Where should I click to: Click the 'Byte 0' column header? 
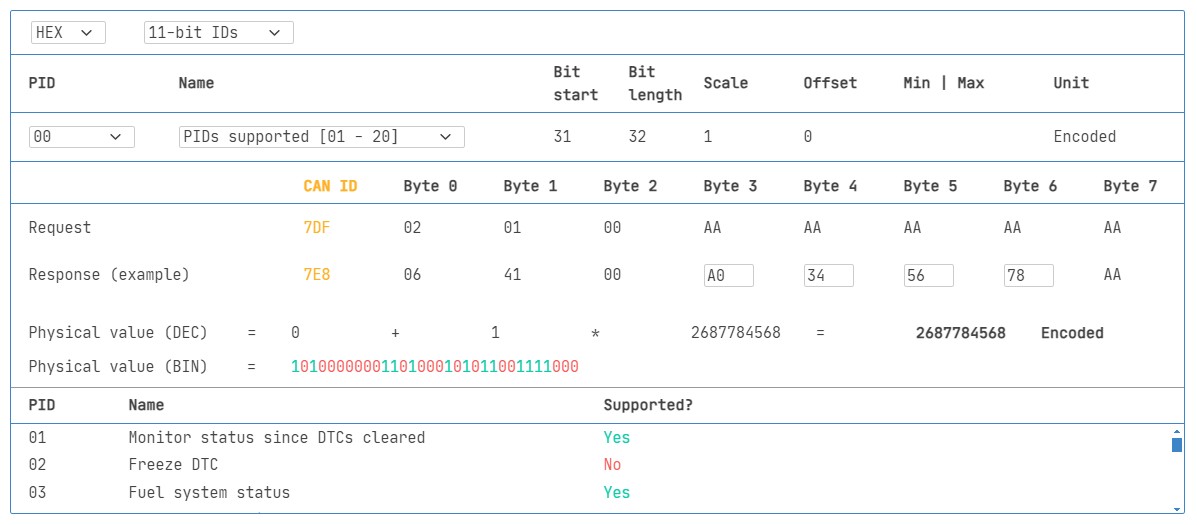pos(431,186)
